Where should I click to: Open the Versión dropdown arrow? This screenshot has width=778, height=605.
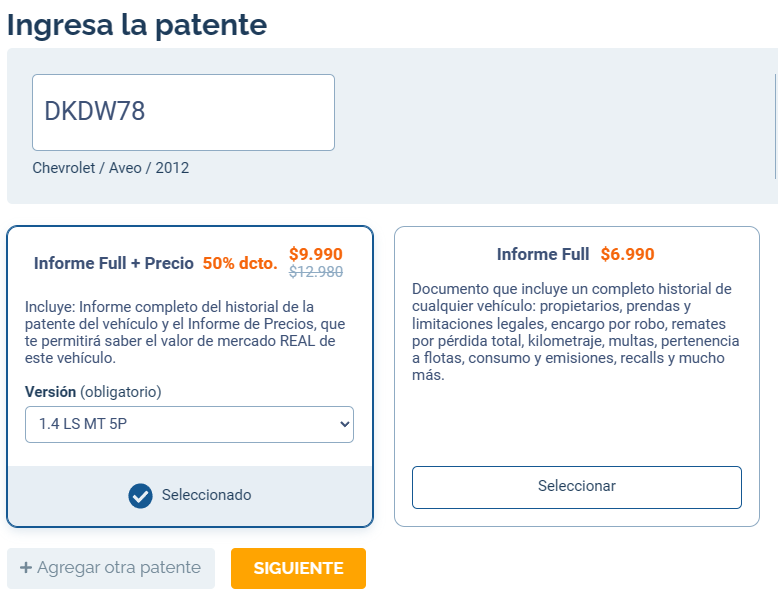(x=344, y=424)
